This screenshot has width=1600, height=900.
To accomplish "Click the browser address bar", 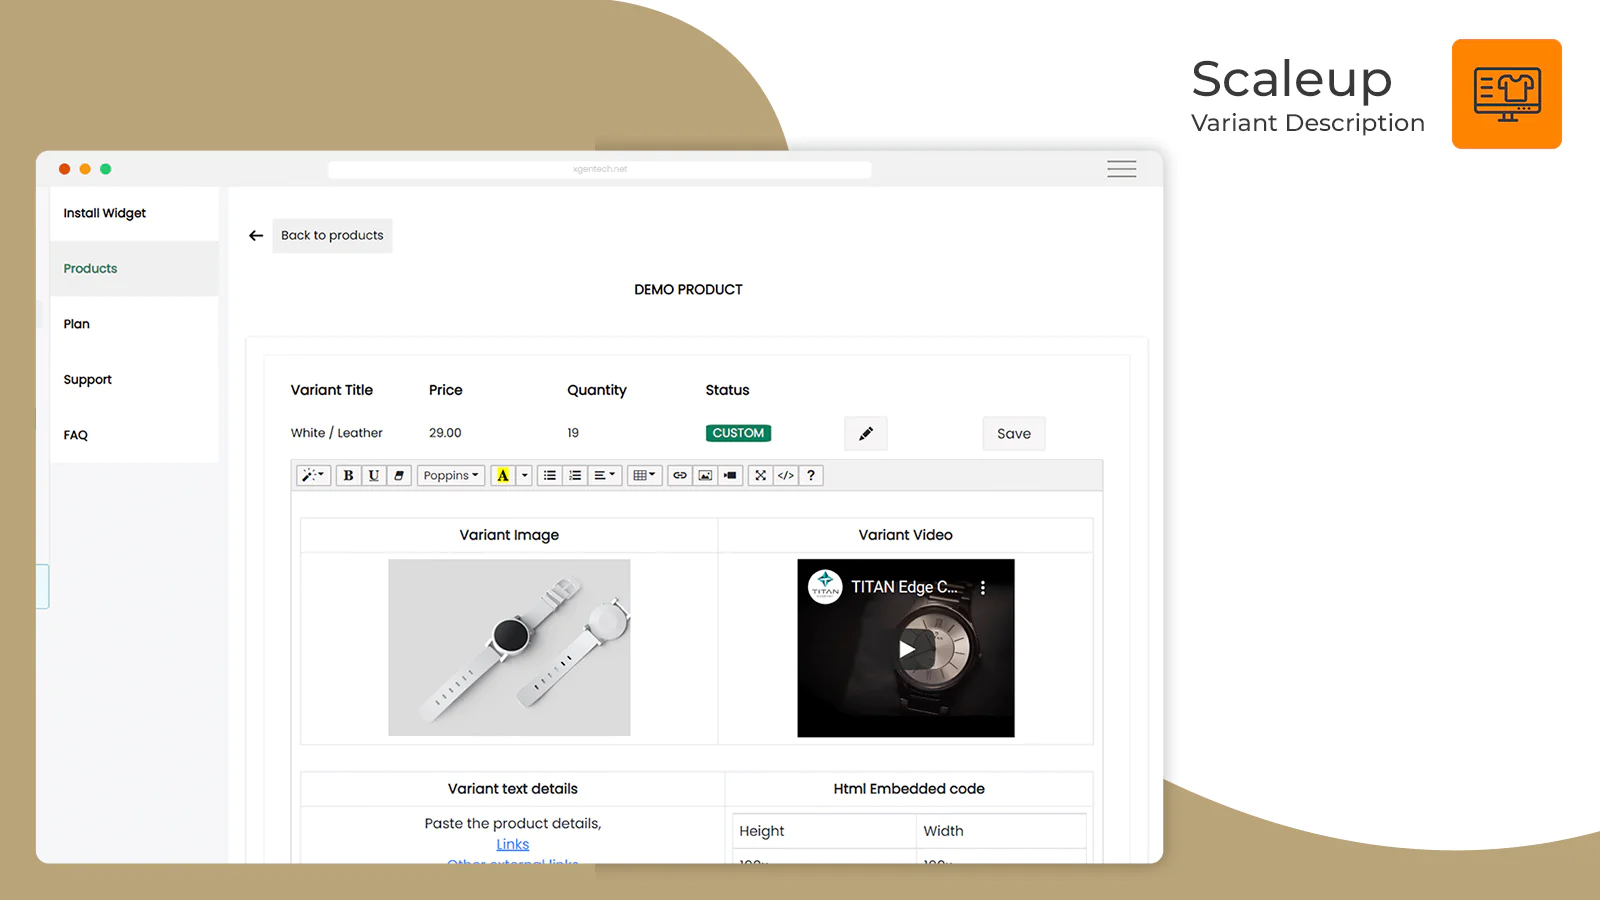I will [x=600, y=169].
